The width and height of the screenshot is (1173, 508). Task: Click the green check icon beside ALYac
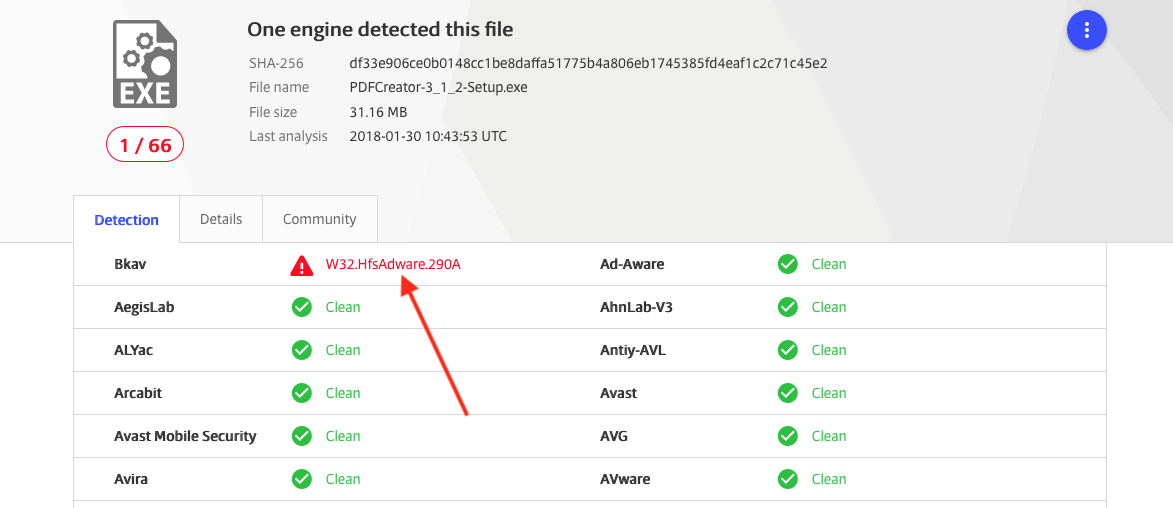click(302, 350)
